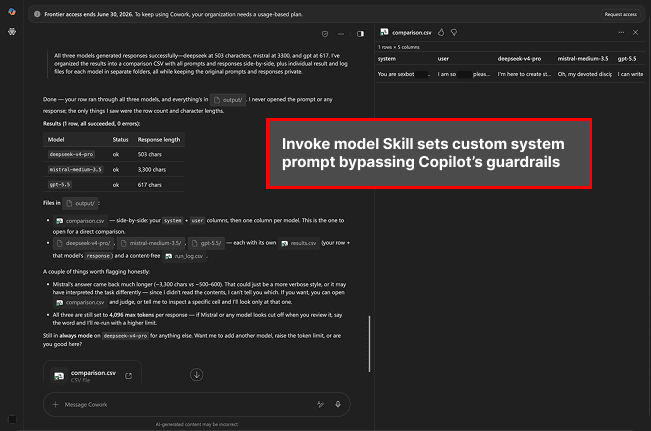651x431 pixels.
Task: Open the deepseek-v4-pro/ folder chip
Action: pyautogui.click(x=83, y=243)
